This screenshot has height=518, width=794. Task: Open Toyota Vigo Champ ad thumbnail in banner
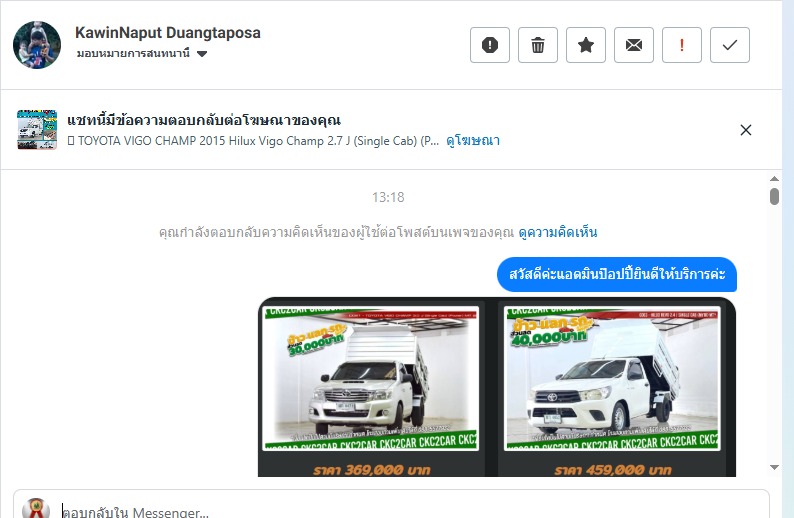(37, 130)
